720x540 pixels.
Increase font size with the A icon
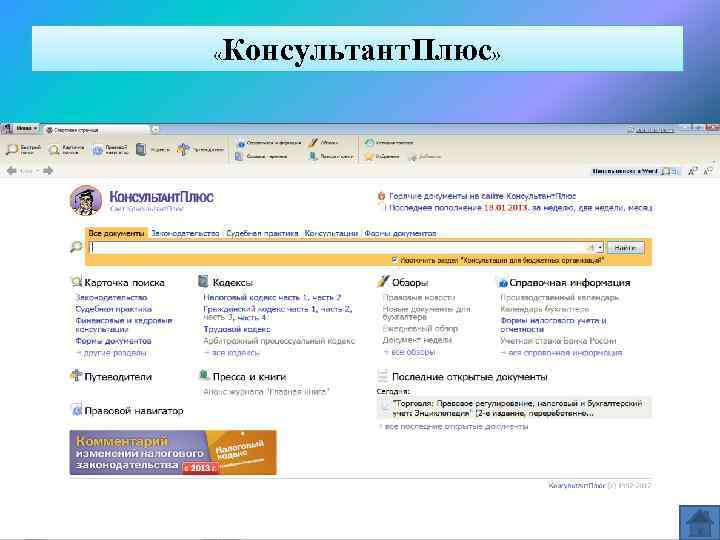point(693,171)
